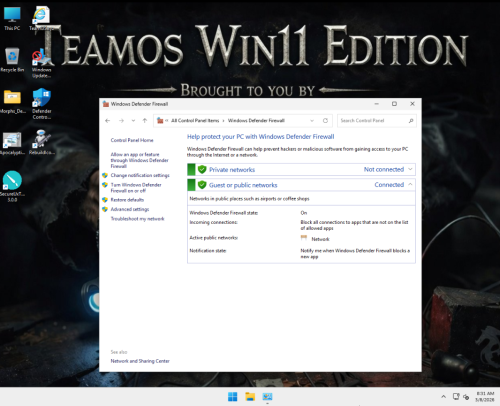The width and height of the screenshot is (500, 406).
Task: Open the address bar history dropdown
Action: coord(312,121)
